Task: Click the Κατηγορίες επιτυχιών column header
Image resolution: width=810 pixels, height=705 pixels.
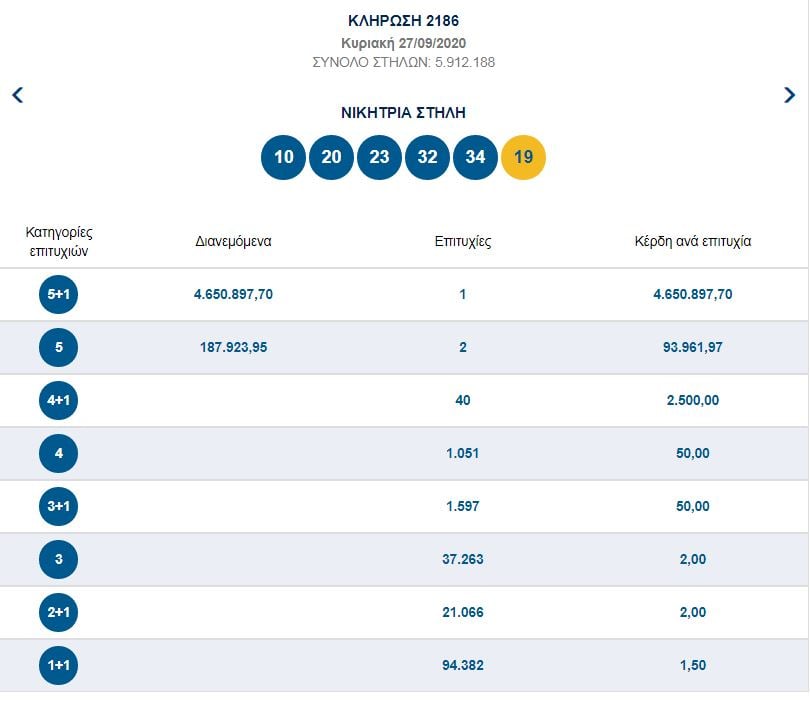Action: [58, 242]
